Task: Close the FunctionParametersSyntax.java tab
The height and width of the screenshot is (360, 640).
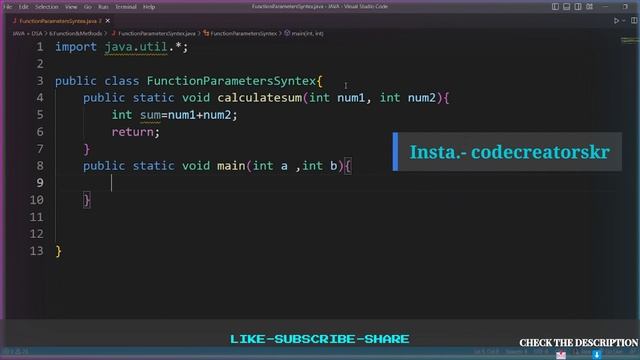Action: click(108, 20)
